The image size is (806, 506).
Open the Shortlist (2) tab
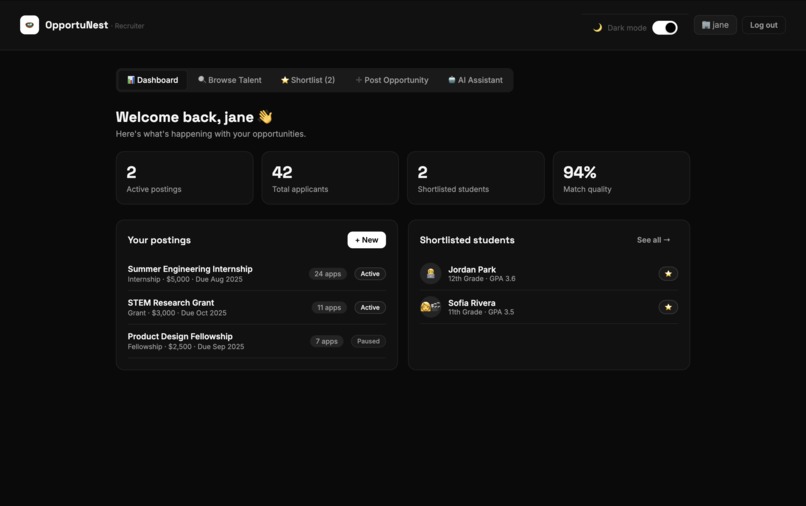tap(308, 80)
